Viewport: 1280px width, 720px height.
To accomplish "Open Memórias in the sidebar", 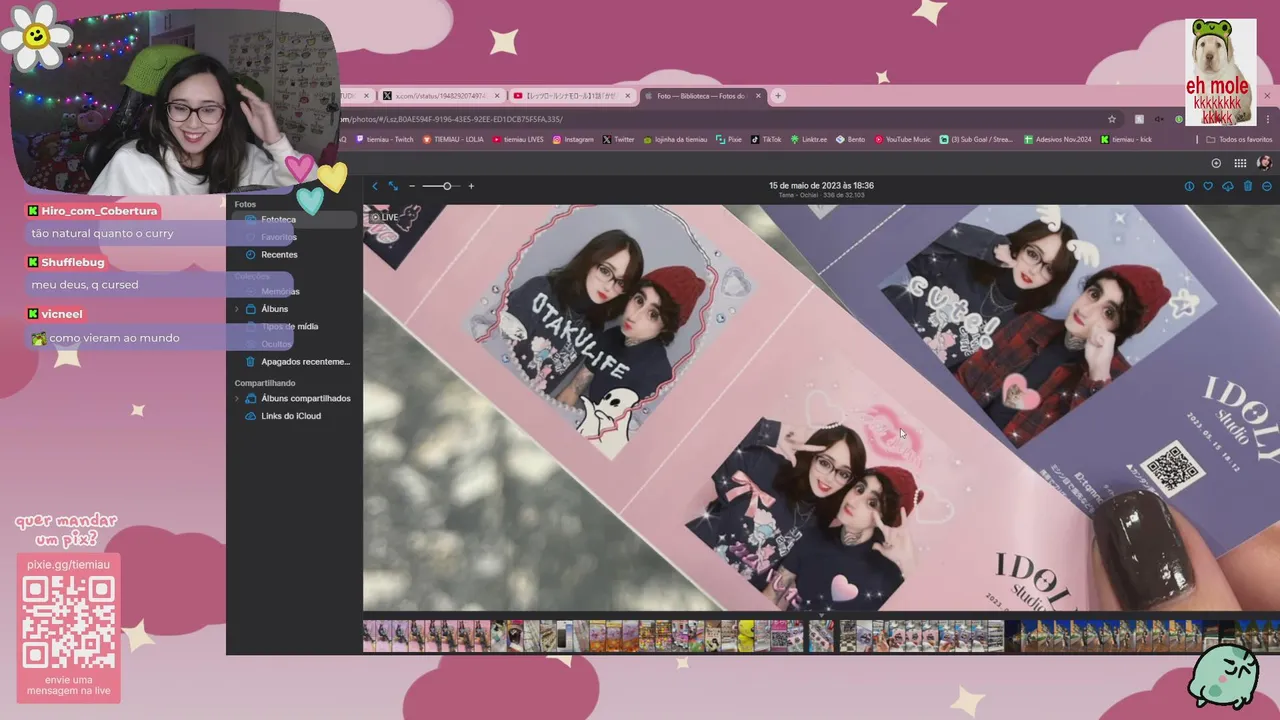I will [x=280, y=291].
